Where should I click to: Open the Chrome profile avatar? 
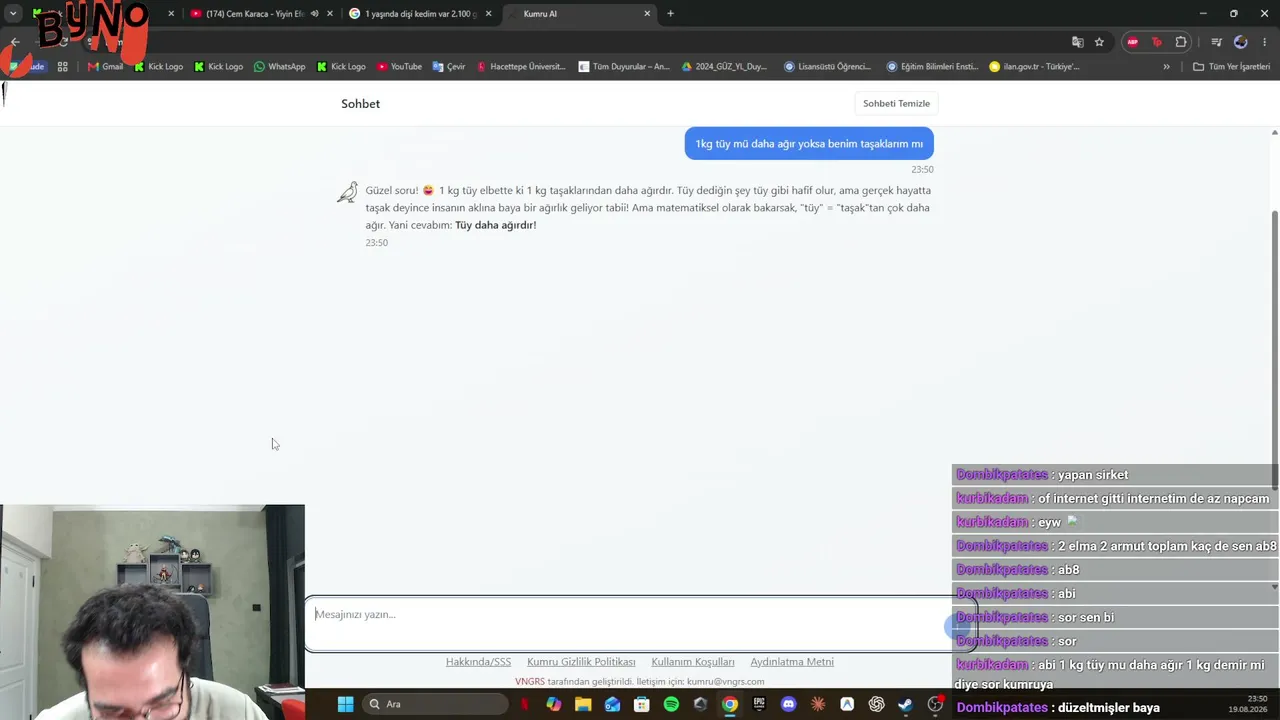1240,42
